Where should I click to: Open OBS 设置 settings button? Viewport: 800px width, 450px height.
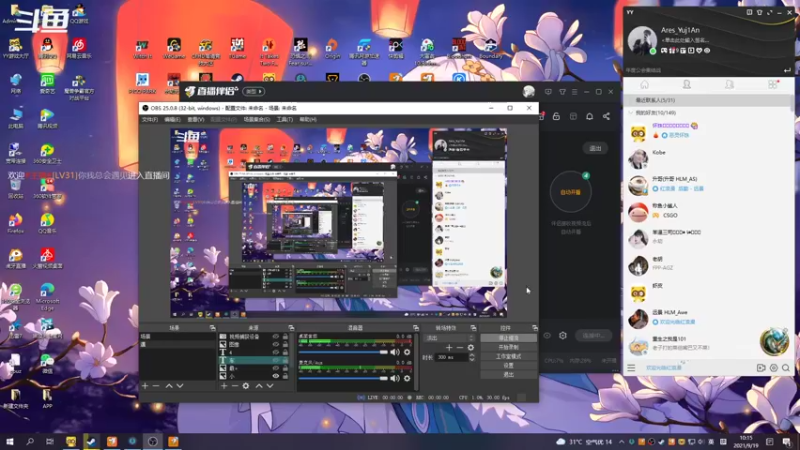coord(508,365)
